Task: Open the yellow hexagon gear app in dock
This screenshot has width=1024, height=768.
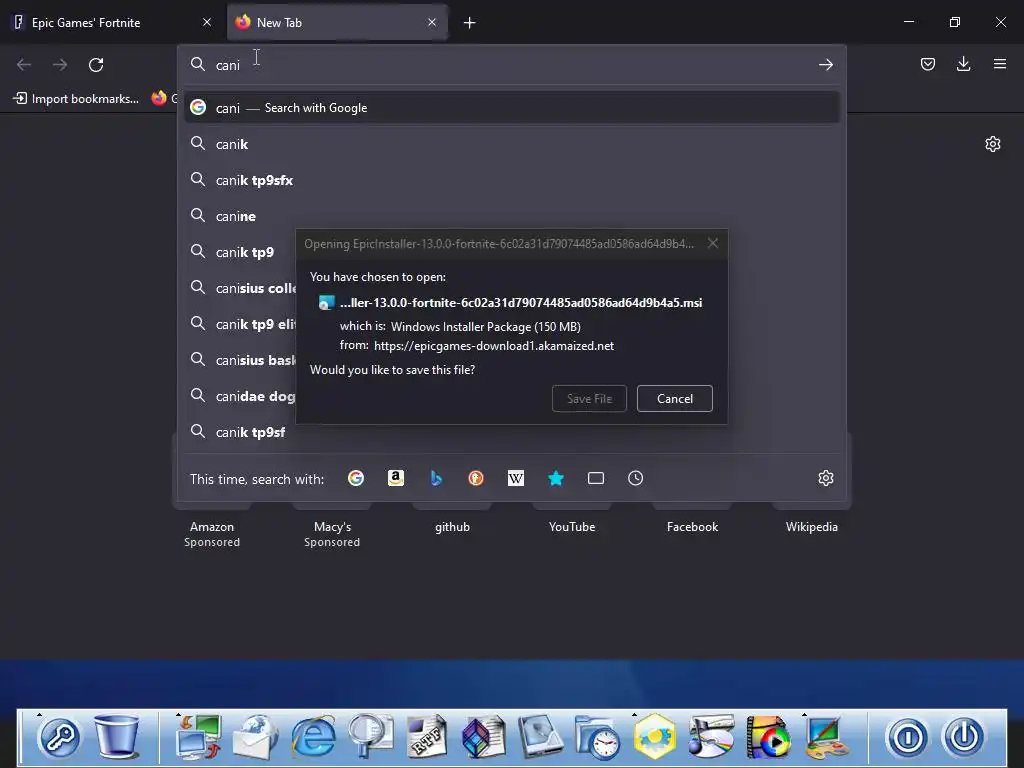Action: pos(654,737)
